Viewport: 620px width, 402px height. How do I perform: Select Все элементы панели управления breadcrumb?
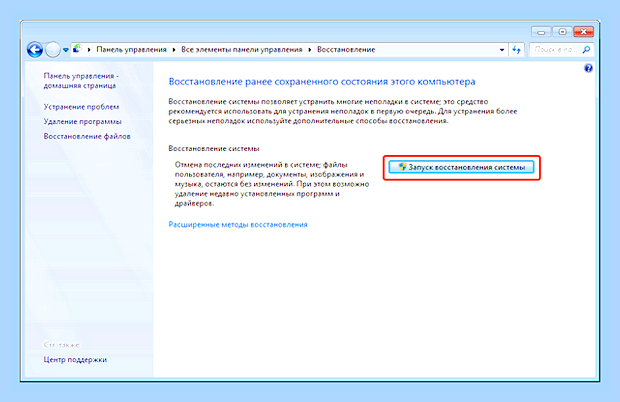coord(241,50)
